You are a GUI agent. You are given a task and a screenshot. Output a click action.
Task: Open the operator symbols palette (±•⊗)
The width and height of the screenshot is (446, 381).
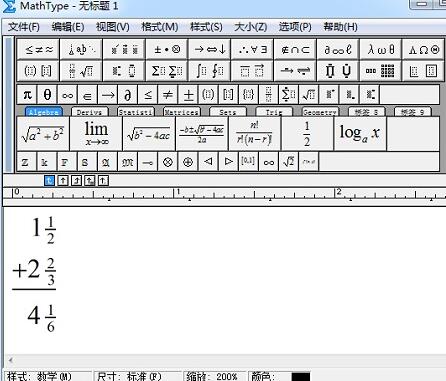click(167, 50)
